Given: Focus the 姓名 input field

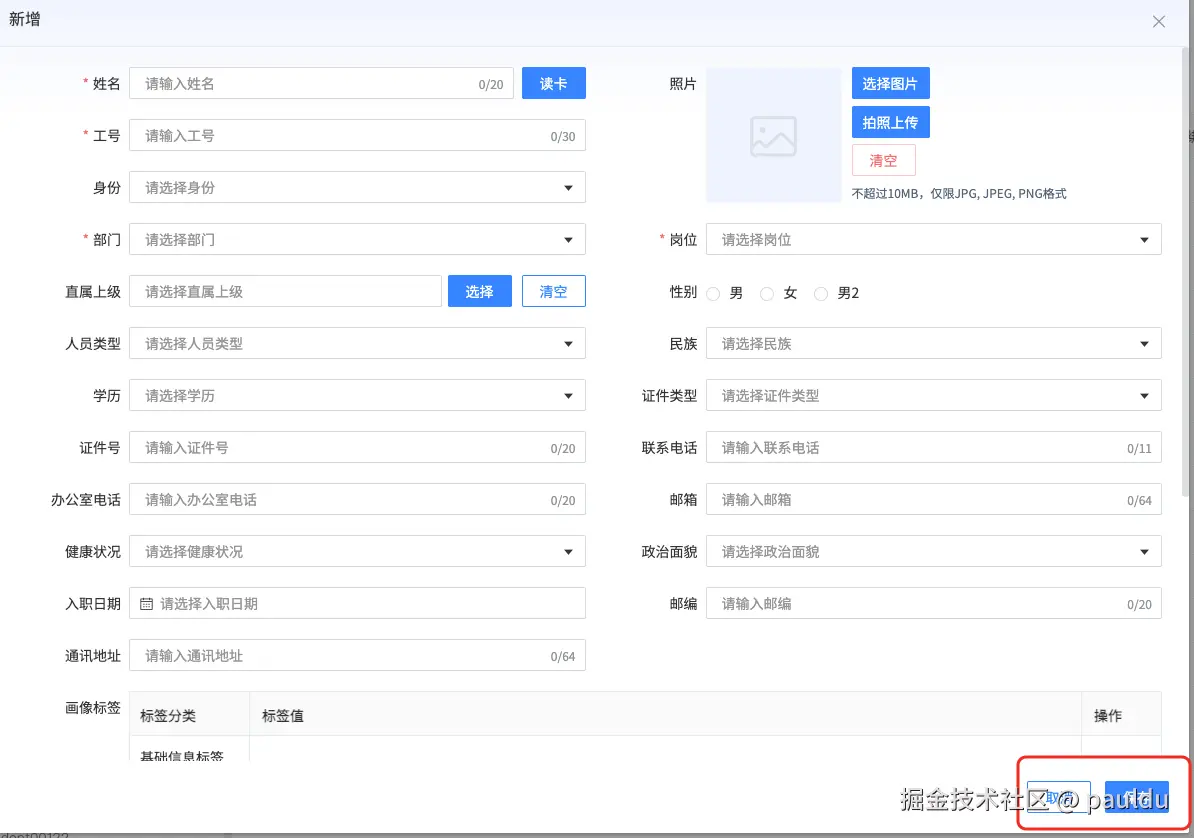Looking at the screenshot, I should click(x=321, y=83).
